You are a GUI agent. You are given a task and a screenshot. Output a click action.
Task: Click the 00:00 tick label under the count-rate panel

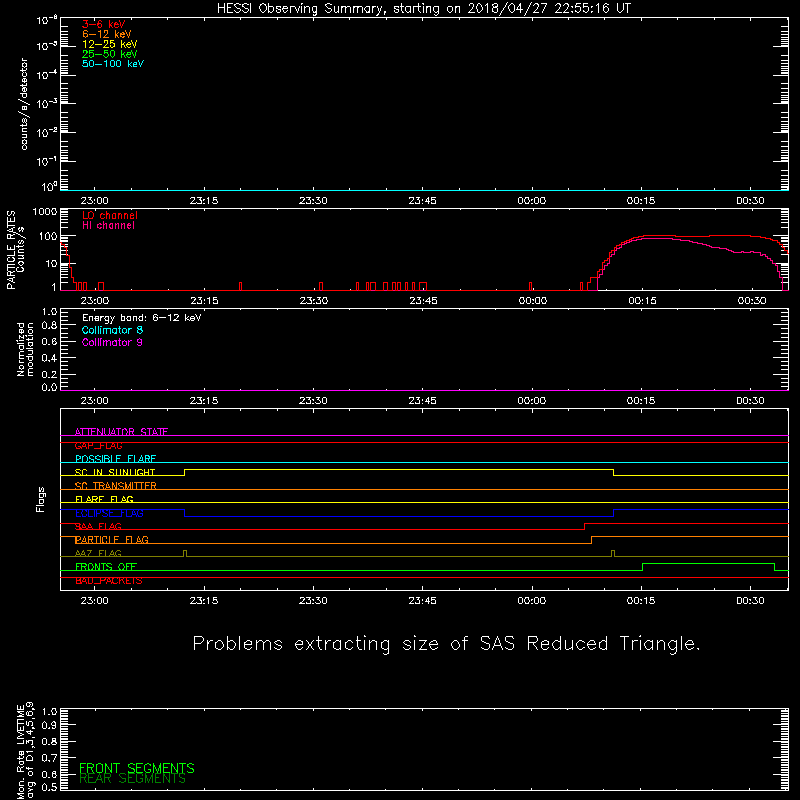pos(532,201)
